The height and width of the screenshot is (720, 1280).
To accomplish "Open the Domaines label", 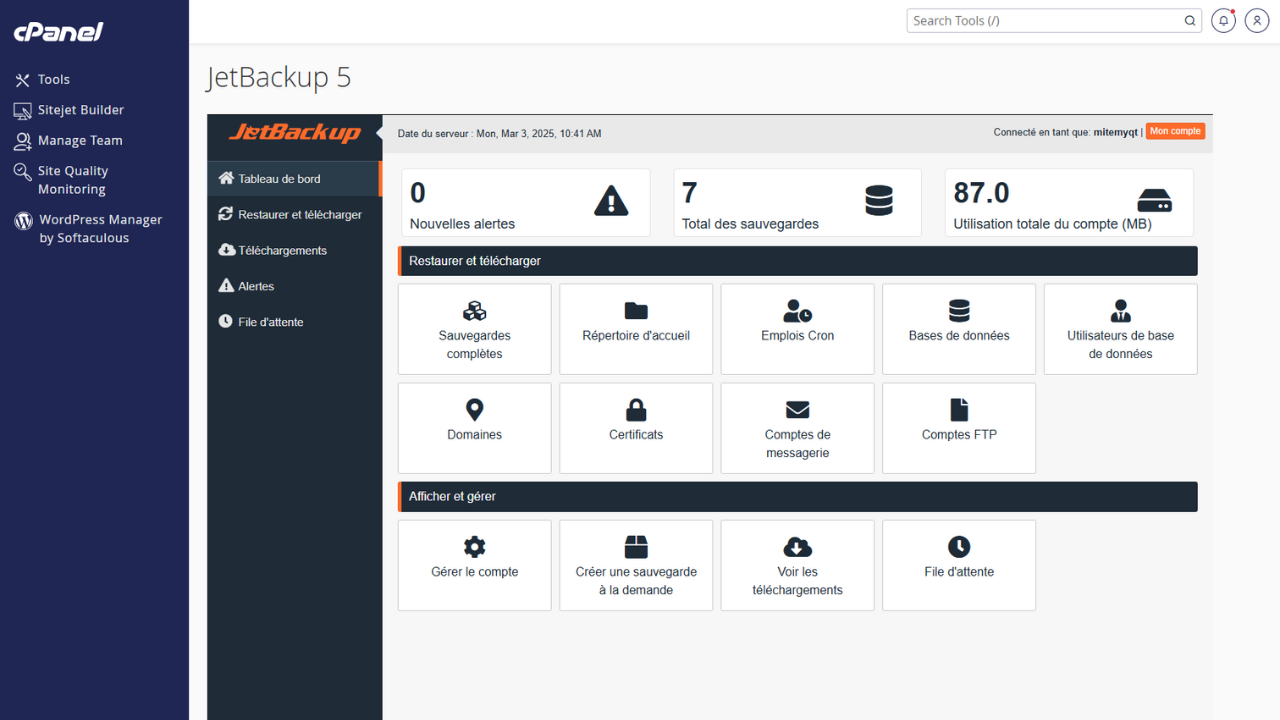I will point(475,435).
